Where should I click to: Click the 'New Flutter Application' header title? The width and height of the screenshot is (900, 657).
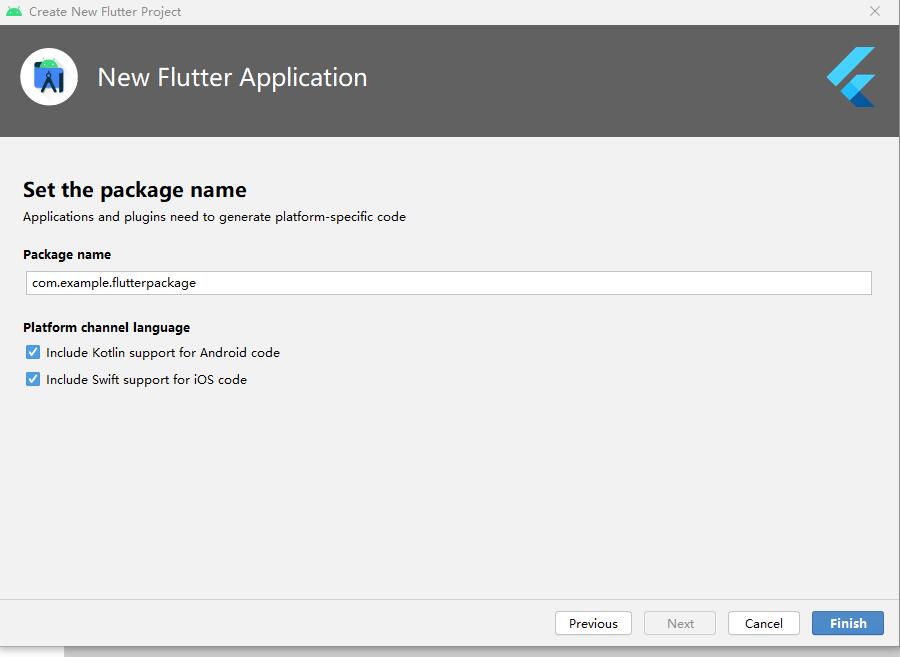click(x=232, y=77)
